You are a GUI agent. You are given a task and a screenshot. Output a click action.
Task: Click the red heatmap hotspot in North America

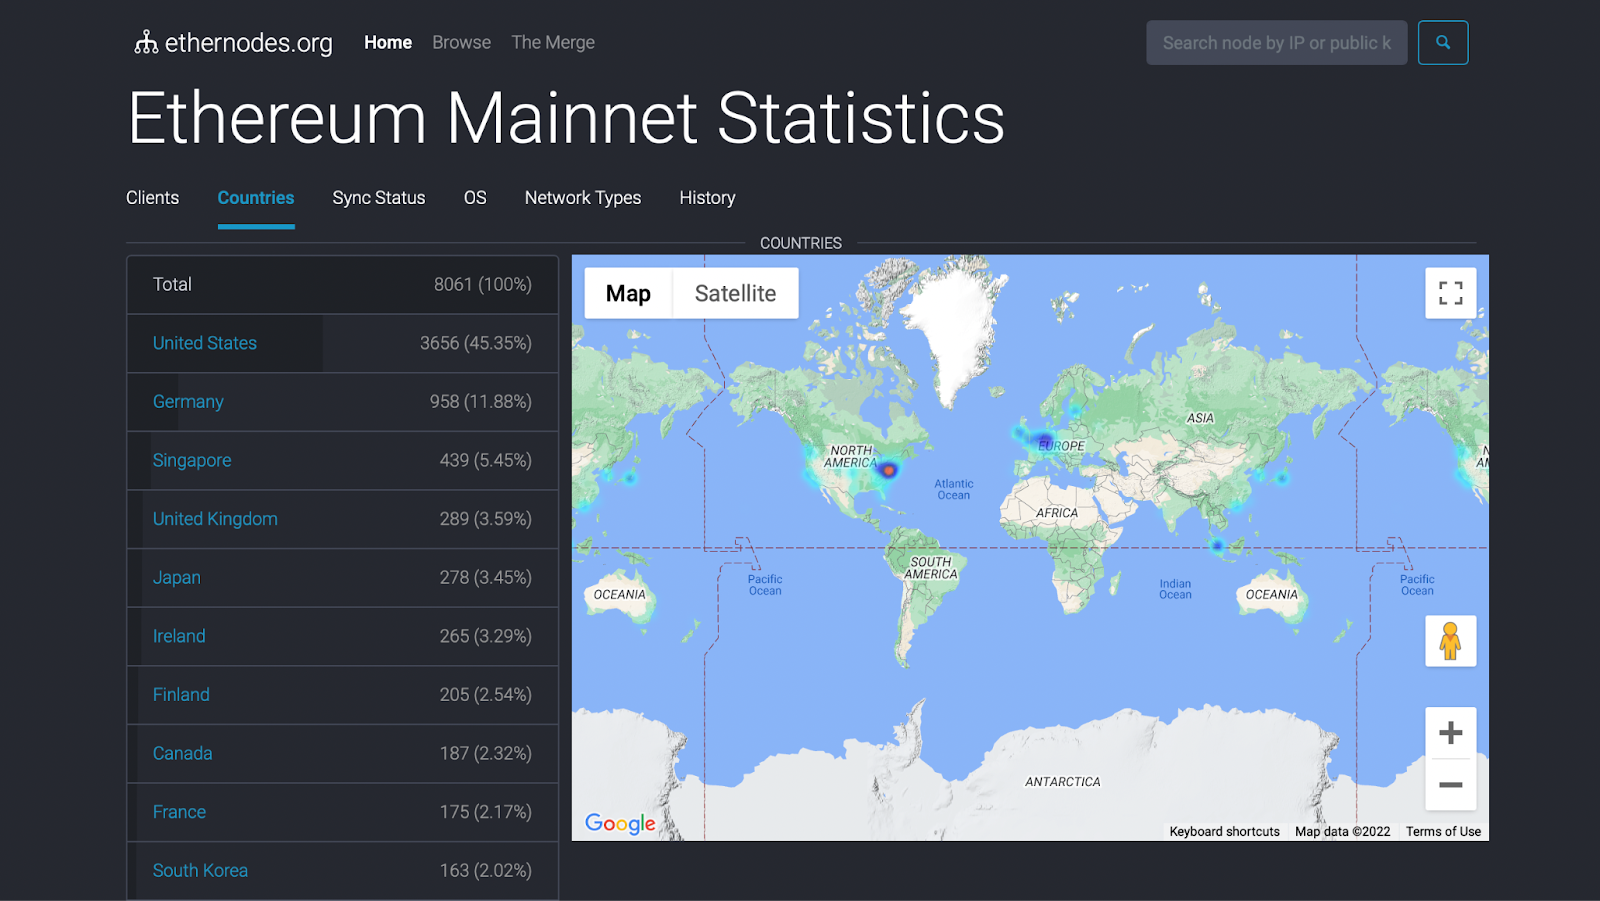click(x=888, y=470)
